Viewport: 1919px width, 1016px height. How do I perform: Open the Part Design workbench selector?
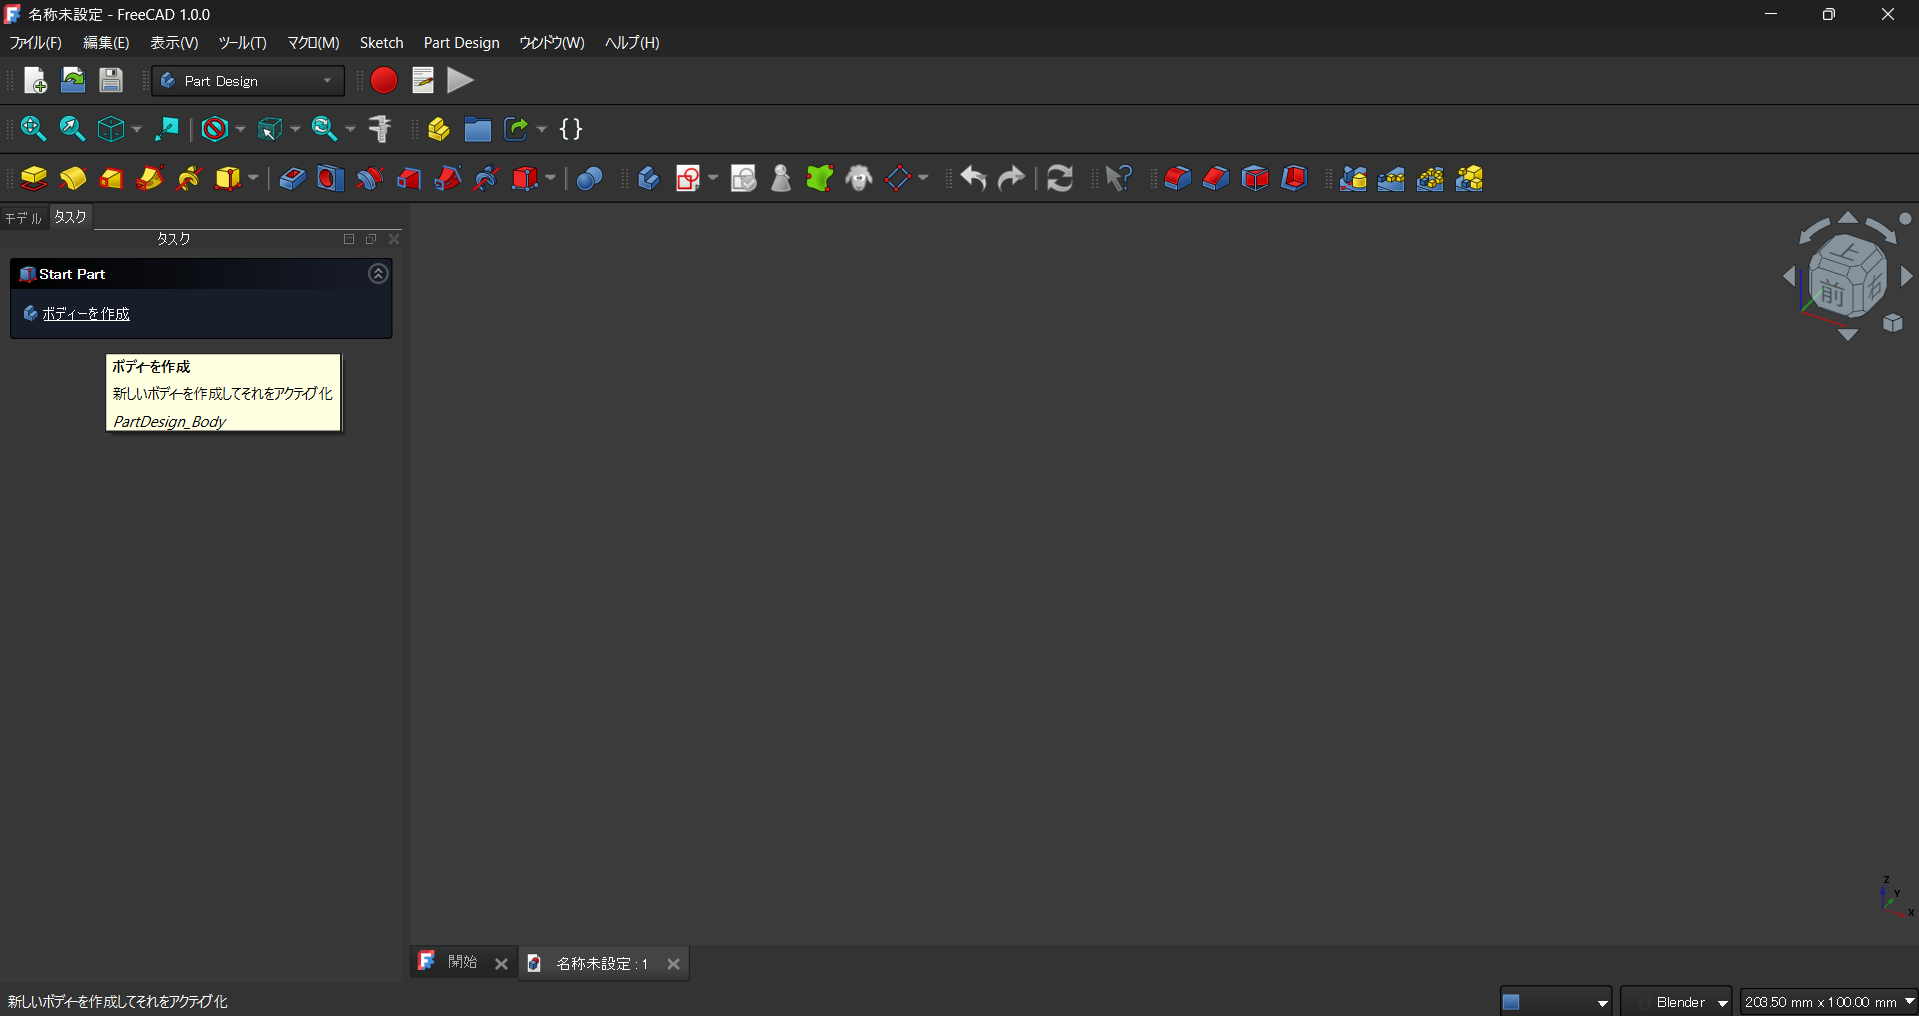248,81
